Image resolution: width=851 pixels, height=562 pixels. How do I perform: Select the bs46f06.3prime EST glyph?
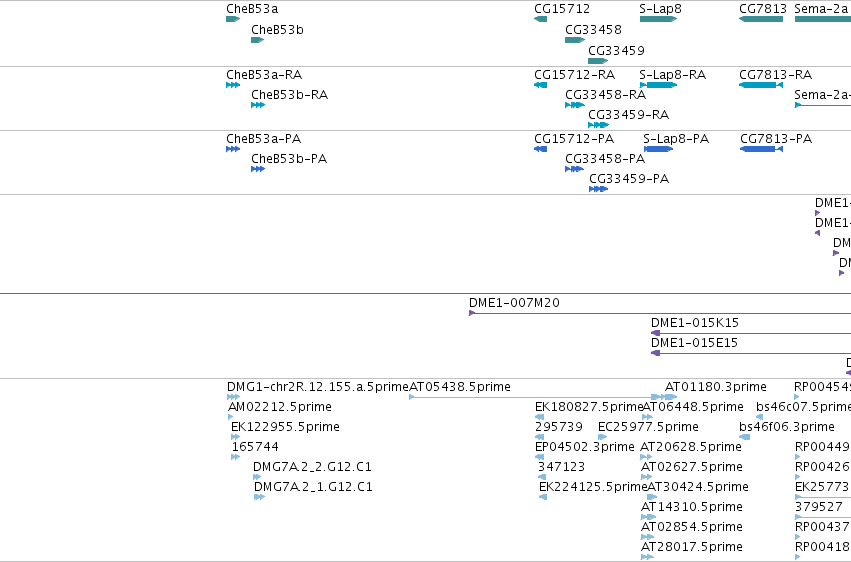click(745, 437)
